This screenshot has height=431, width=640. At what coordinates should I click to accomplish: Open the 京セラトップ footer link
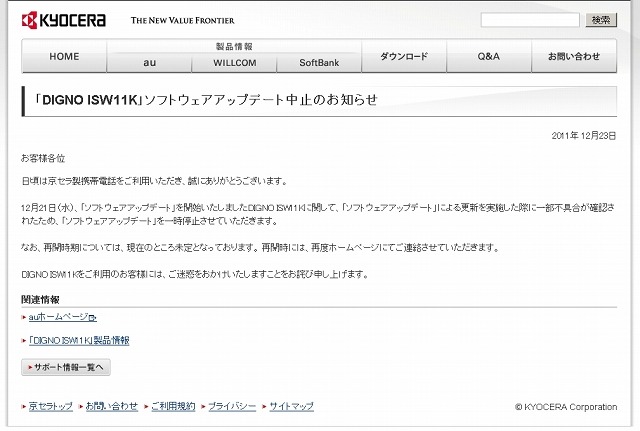tap(51, 407)
